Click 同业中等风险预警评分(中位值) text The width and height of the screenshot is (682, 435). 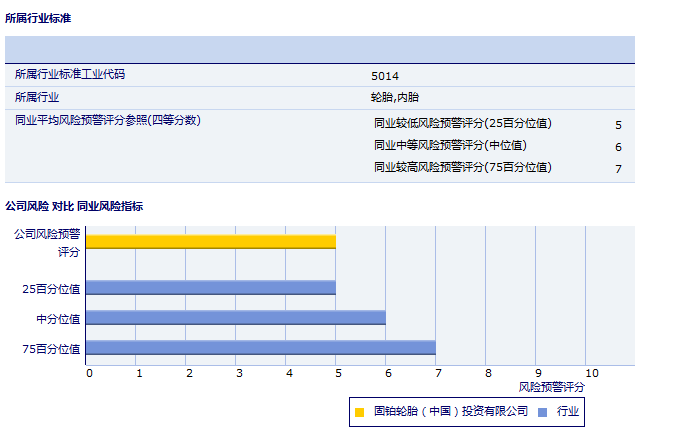(x=449, y=146)
